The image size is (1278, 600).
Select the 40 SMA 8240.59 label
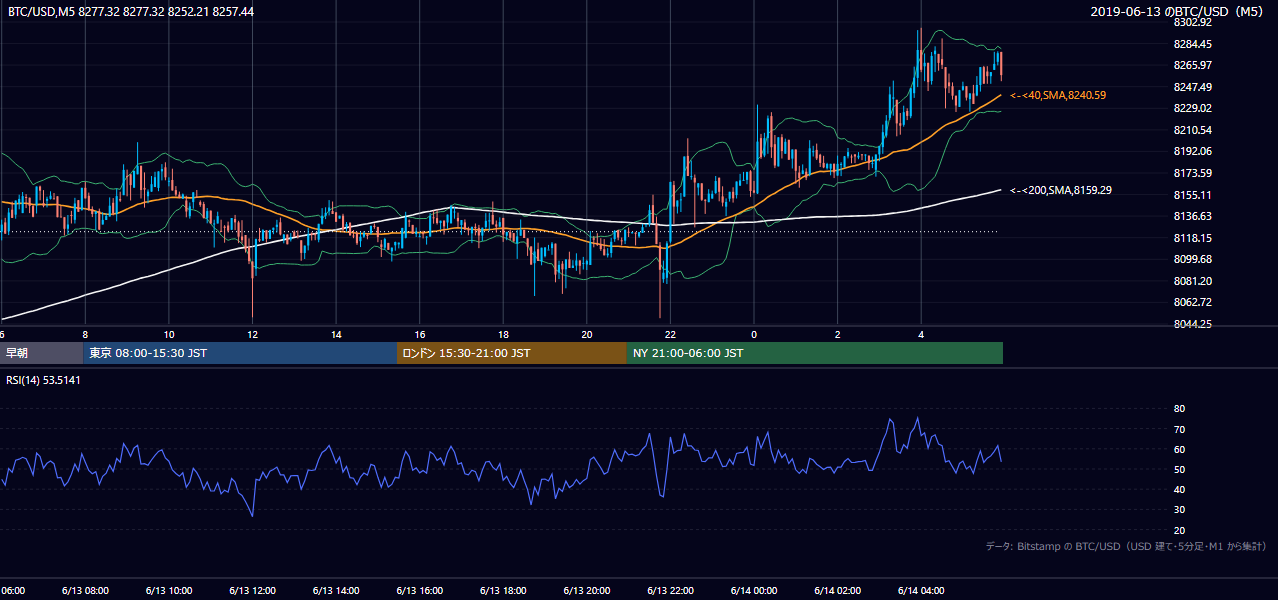(1058, 95)
